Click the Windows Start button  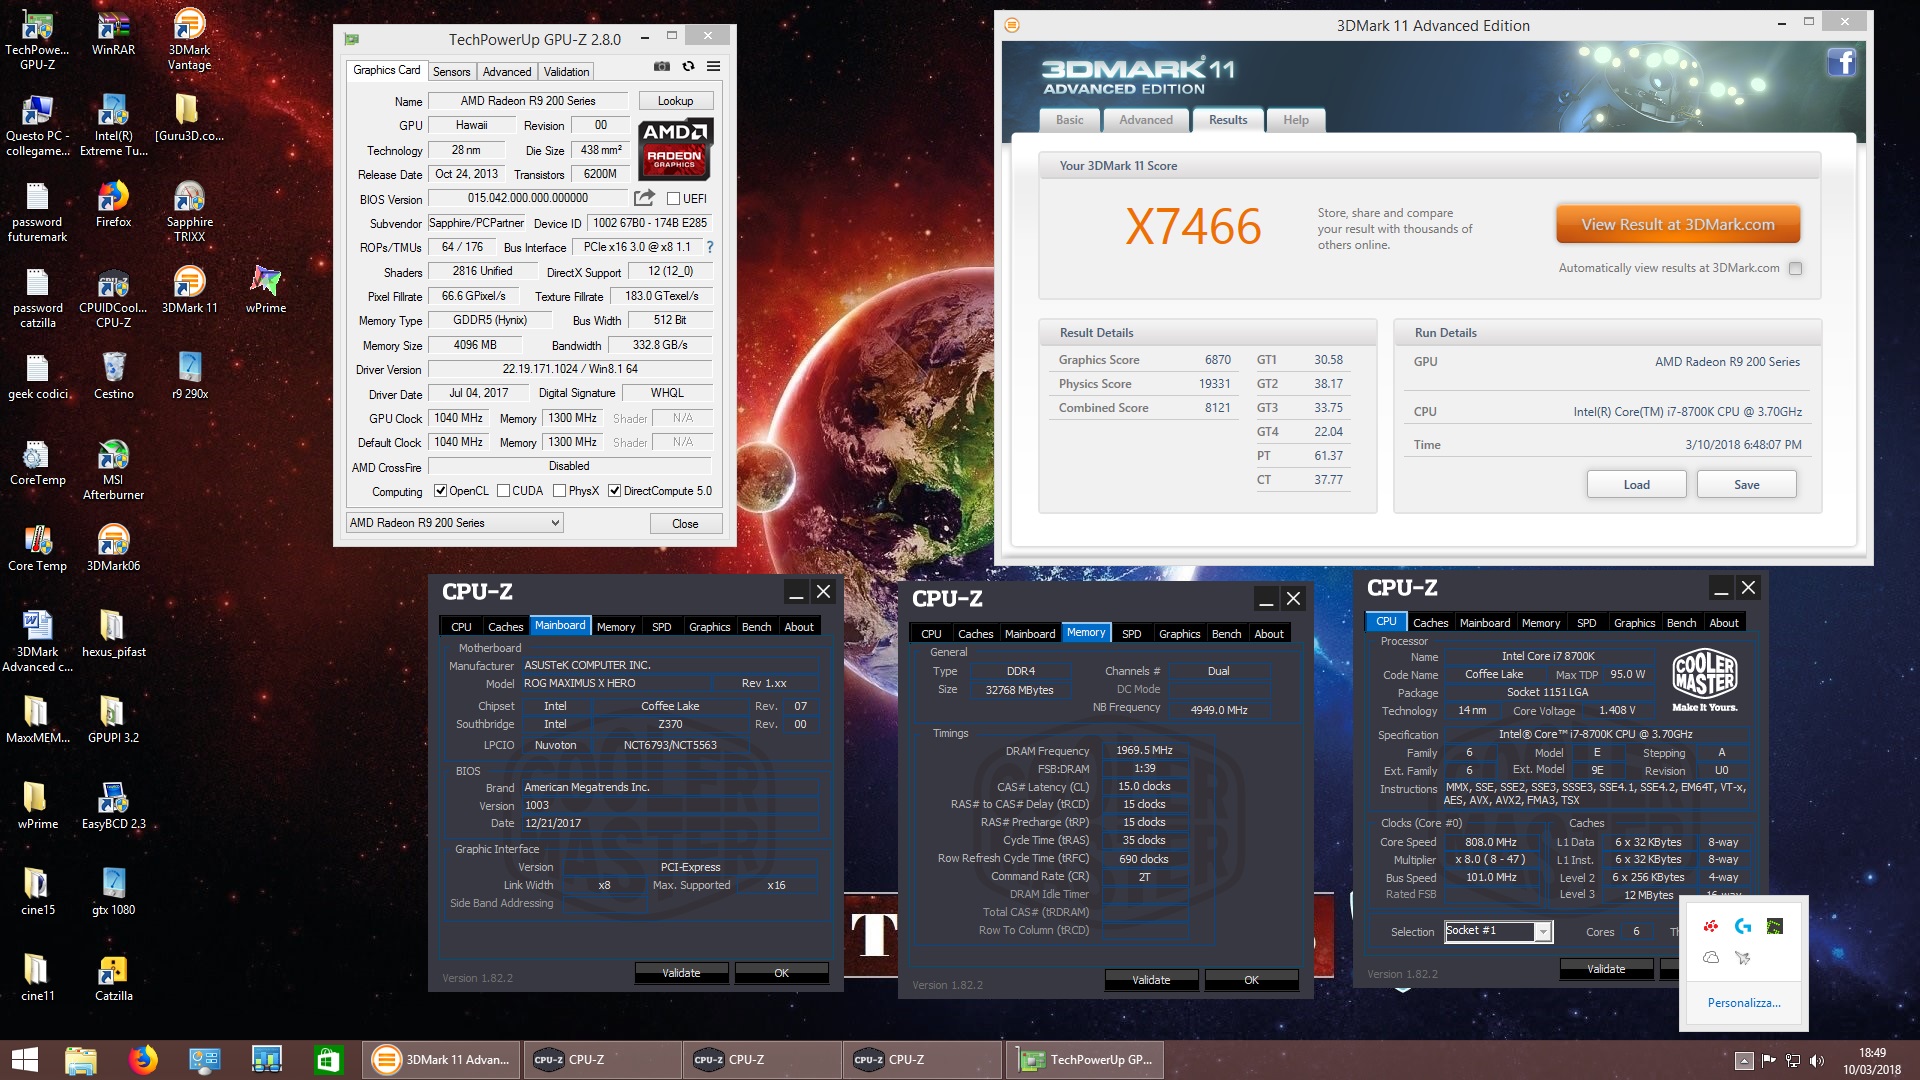coord(25,1060)
